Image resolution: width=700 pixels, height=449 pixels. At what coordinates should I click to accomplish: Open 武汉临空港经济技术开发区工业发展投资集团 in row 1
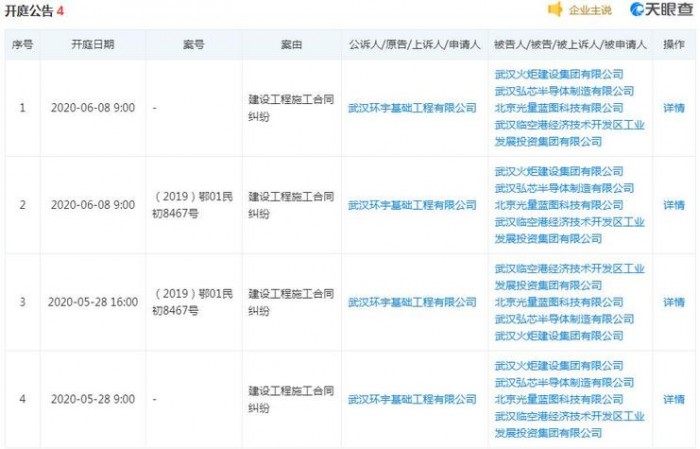pos(570,133)
